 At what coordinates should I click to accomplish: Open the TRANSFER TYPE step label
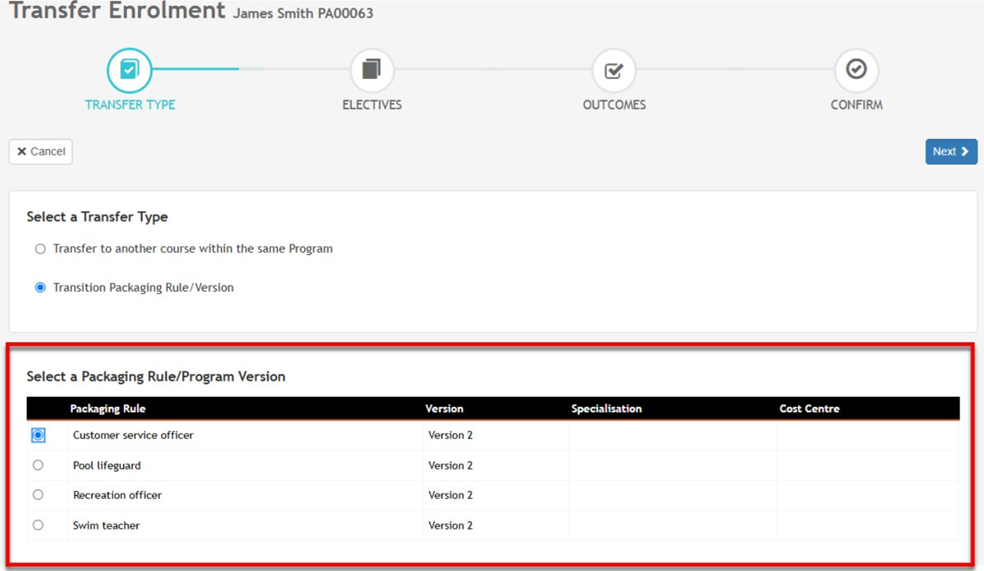[130, 105]
